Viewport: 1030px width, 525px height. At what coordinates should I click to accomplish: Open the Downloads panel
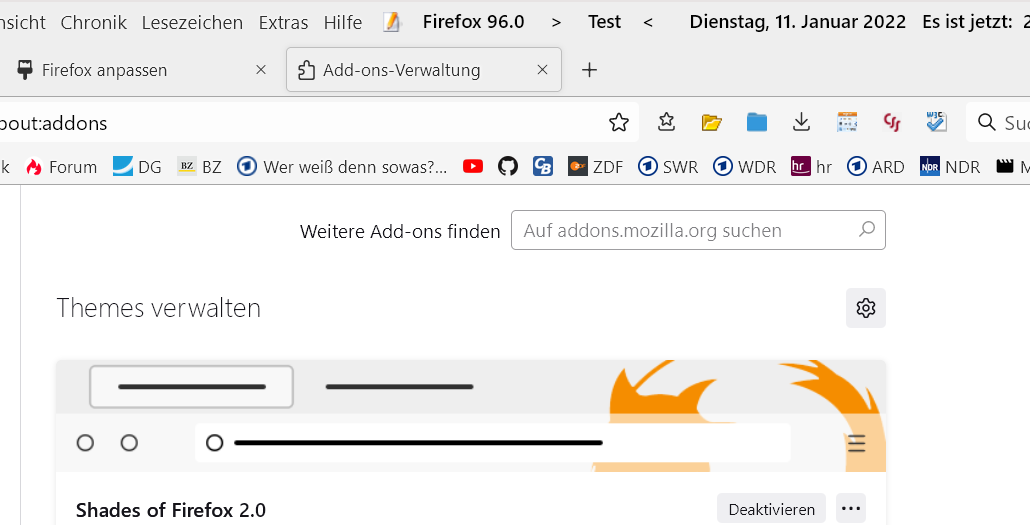pos(801,122)
